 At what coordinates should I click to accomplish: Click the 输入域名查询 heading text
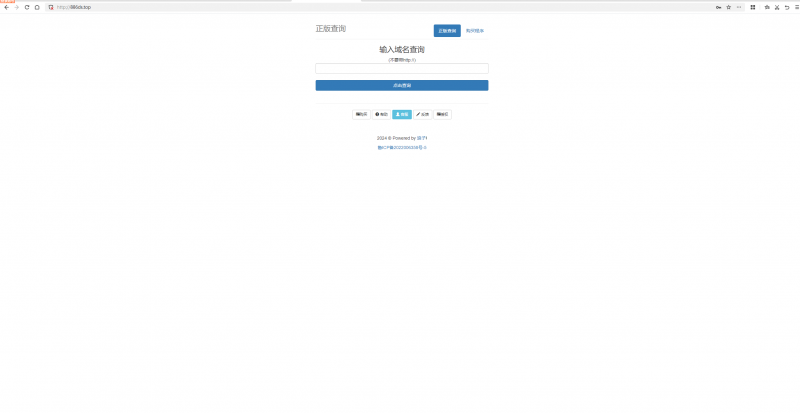(x=402, y=50)
